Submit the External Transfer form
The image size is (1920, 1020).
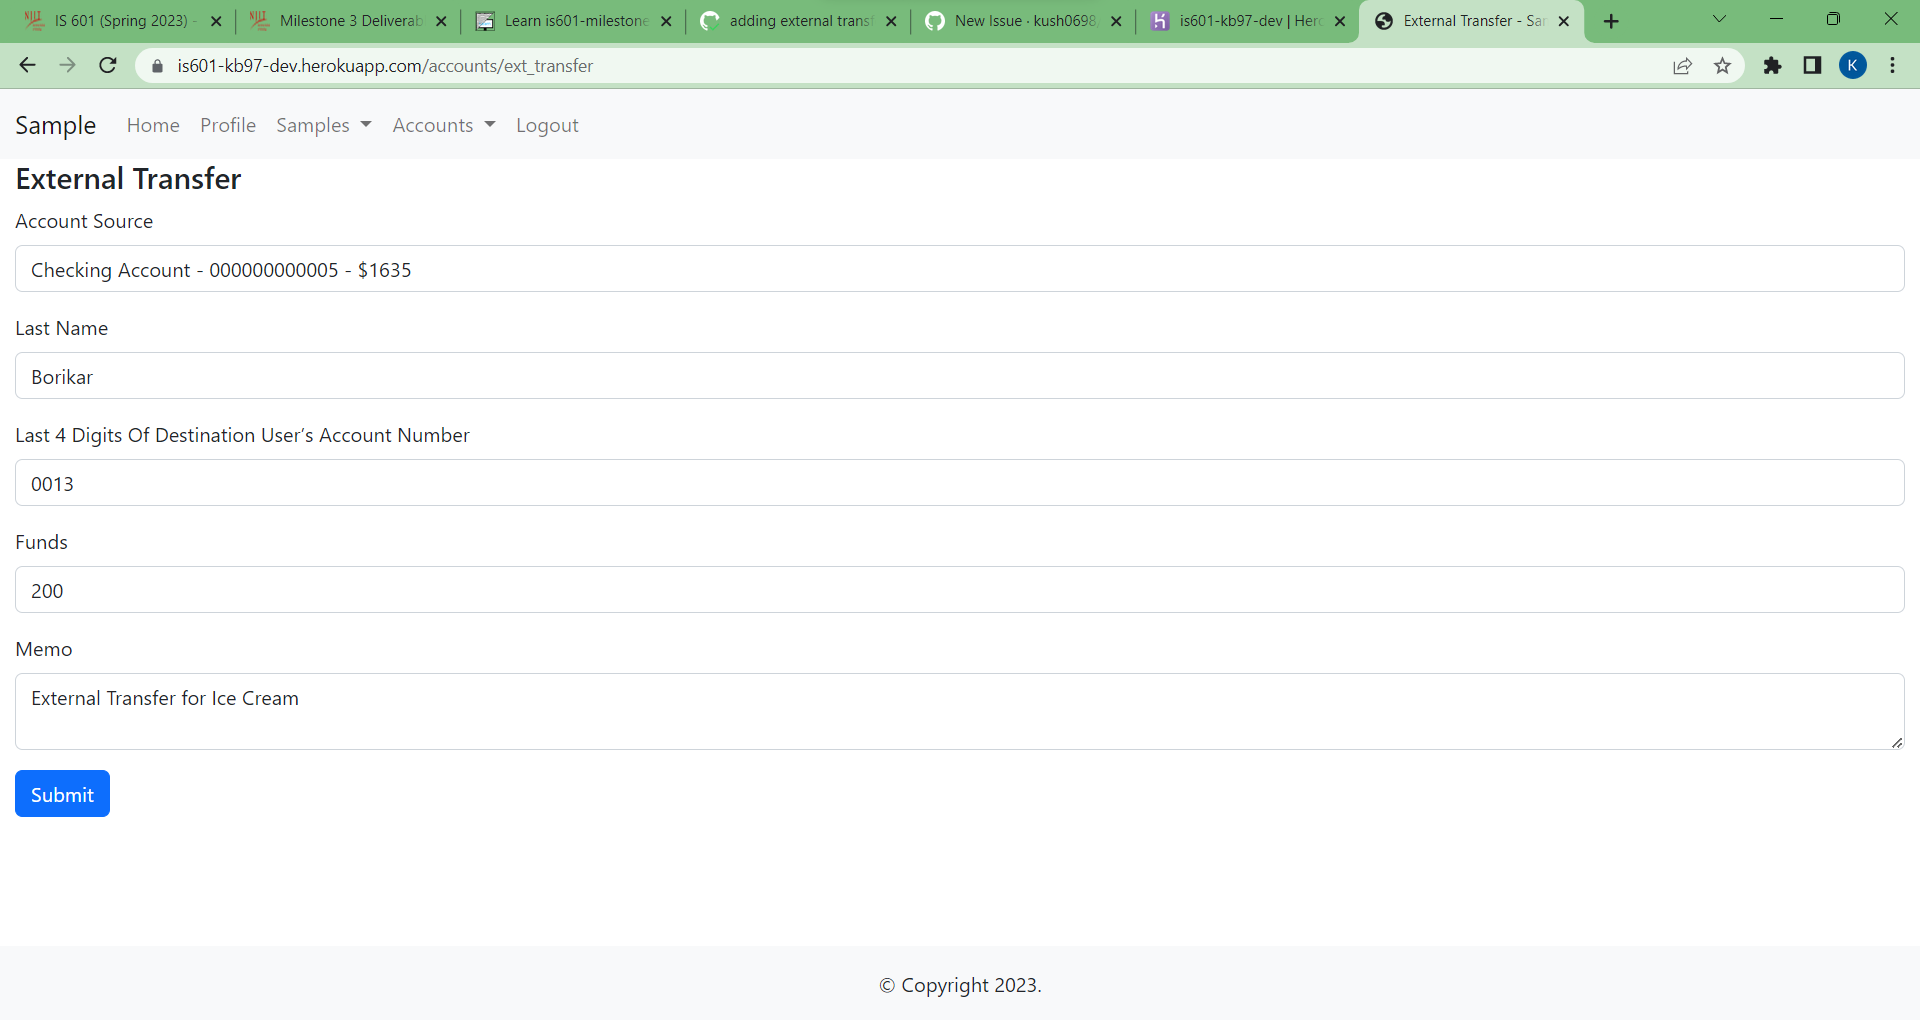click(x=62, y=793)
